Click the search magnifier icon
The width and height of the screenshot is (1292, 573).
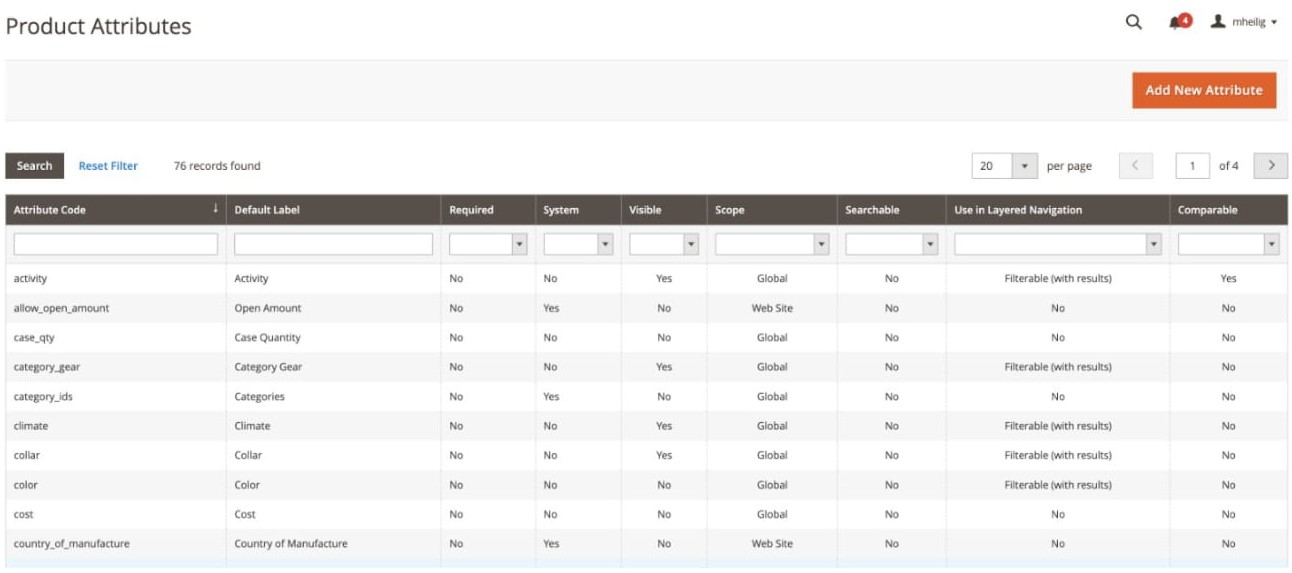coord(1133,22)
